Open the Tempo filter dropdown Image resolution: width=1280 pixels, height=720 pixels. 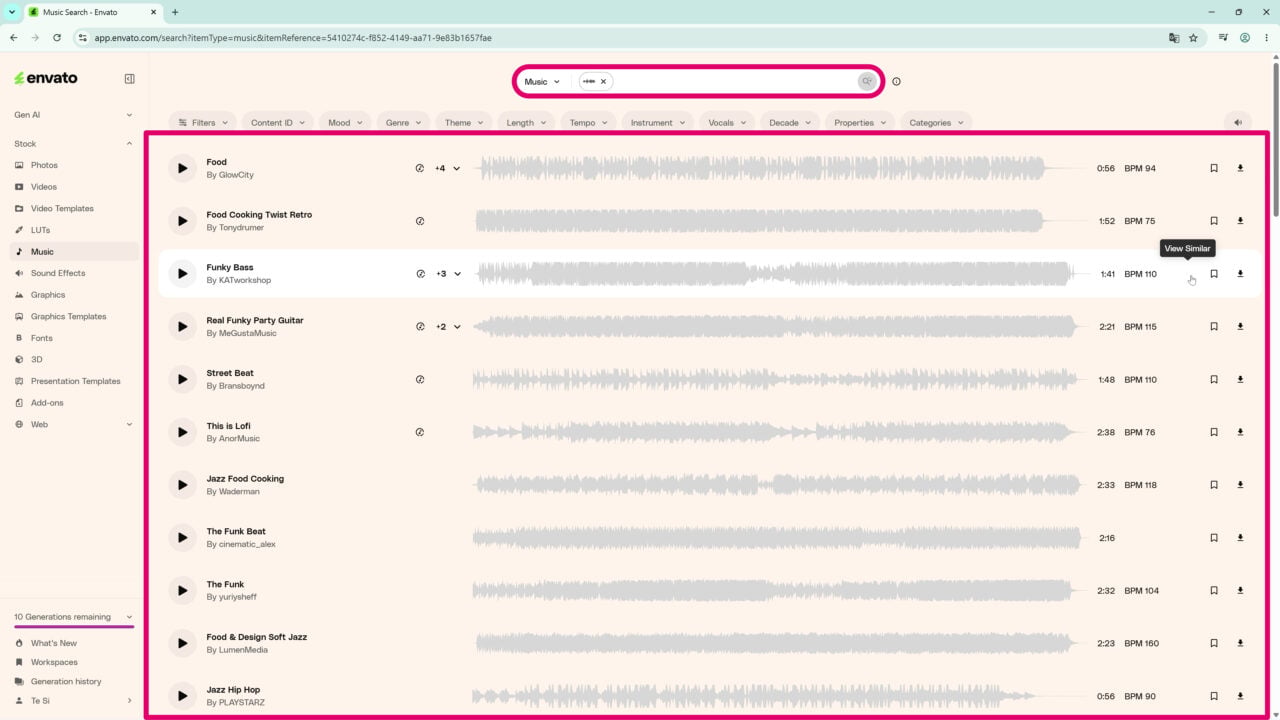click(589, 122)
